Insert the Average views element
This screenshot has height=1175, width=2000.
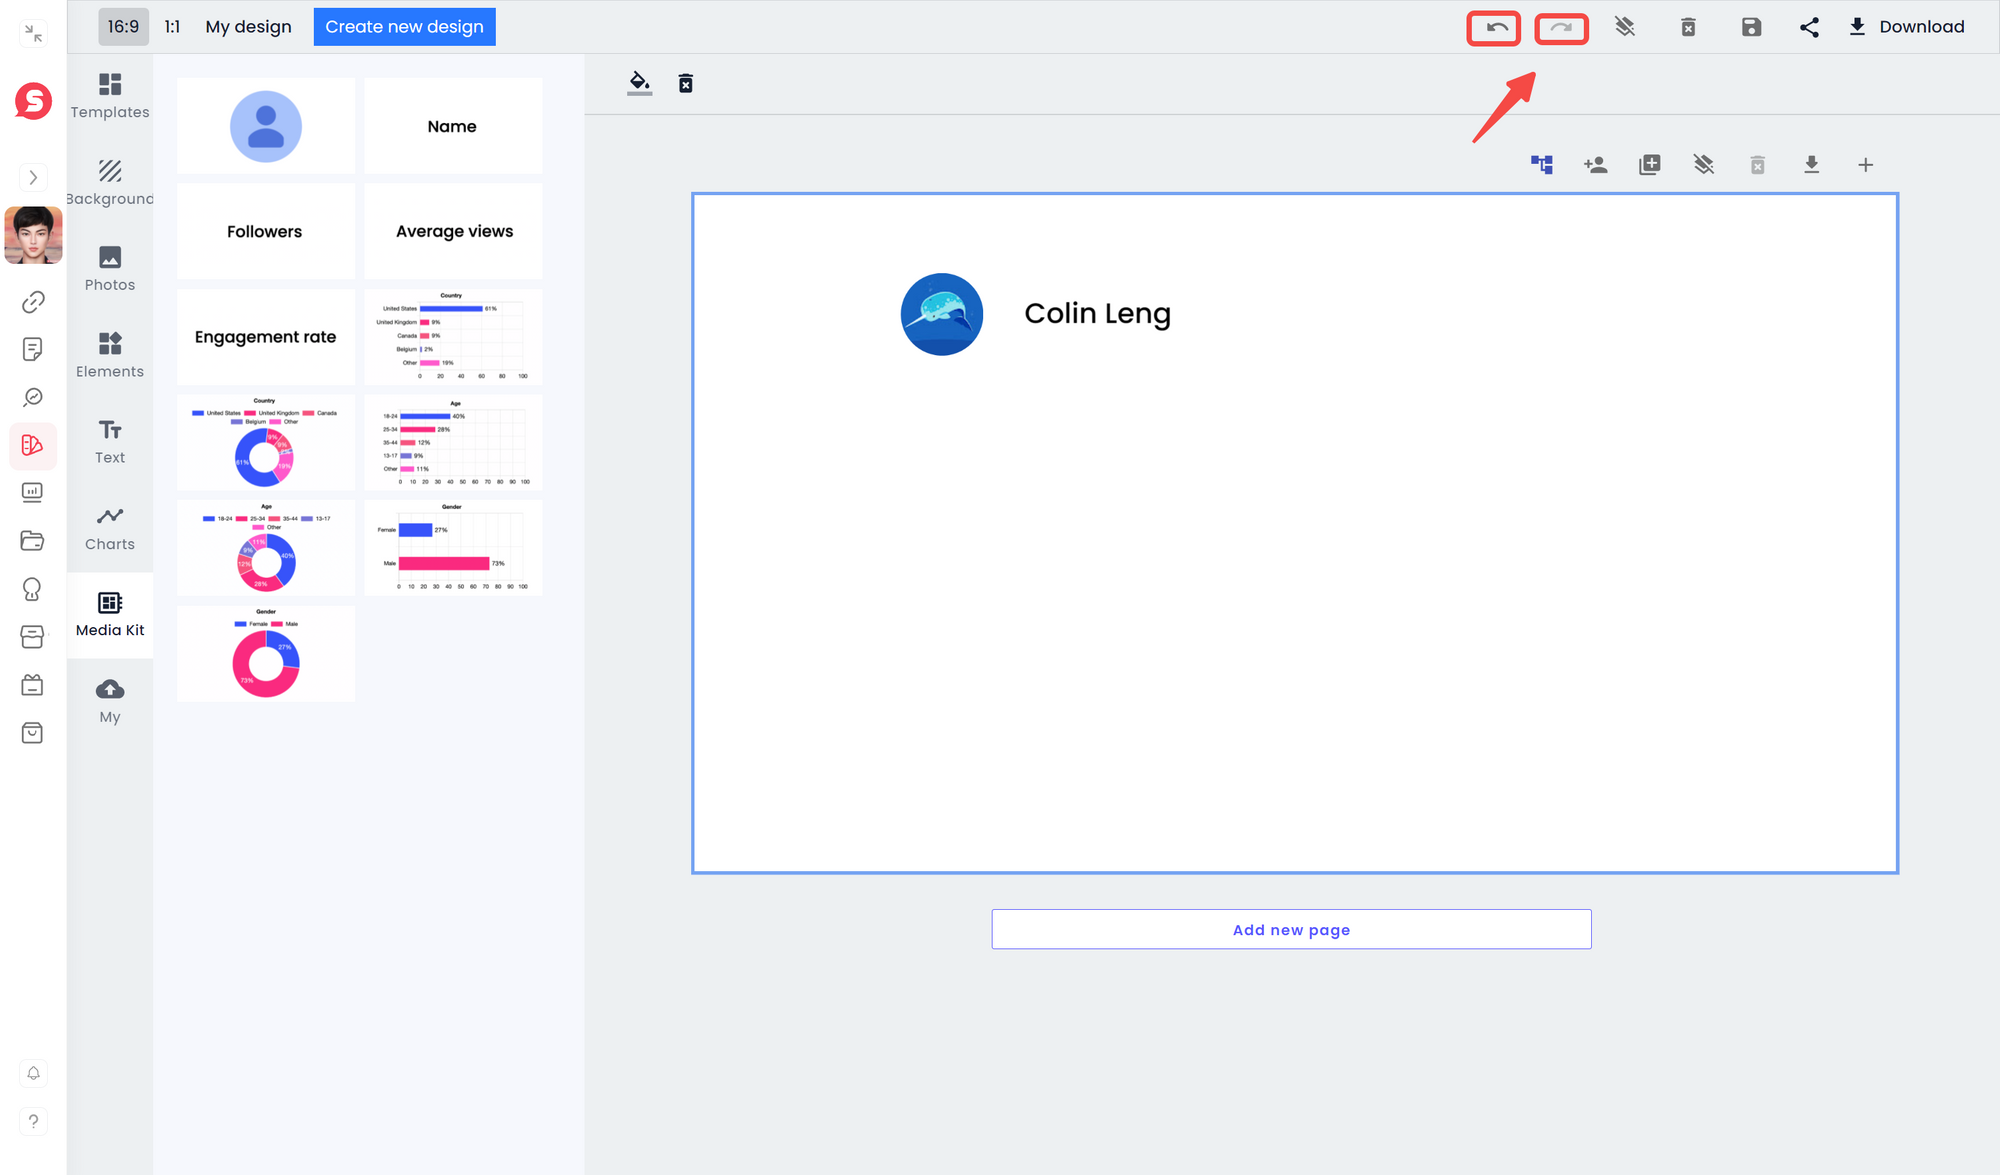click(x=453, y=231)
